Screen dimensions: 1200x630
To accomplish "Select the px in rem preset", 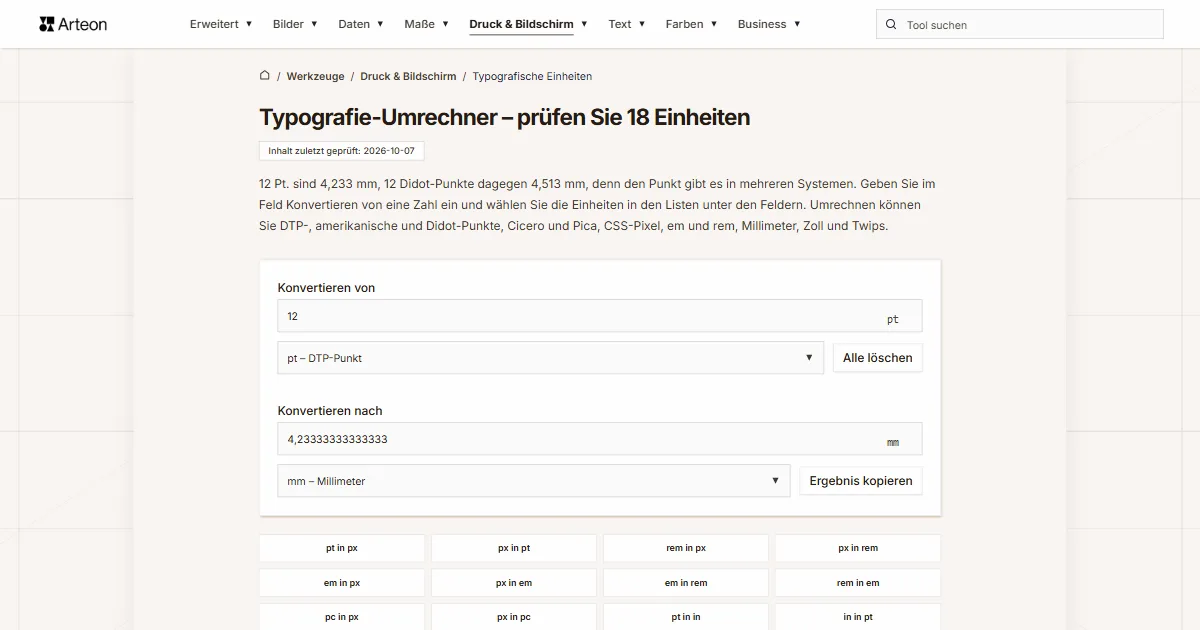I will [858, 548].
